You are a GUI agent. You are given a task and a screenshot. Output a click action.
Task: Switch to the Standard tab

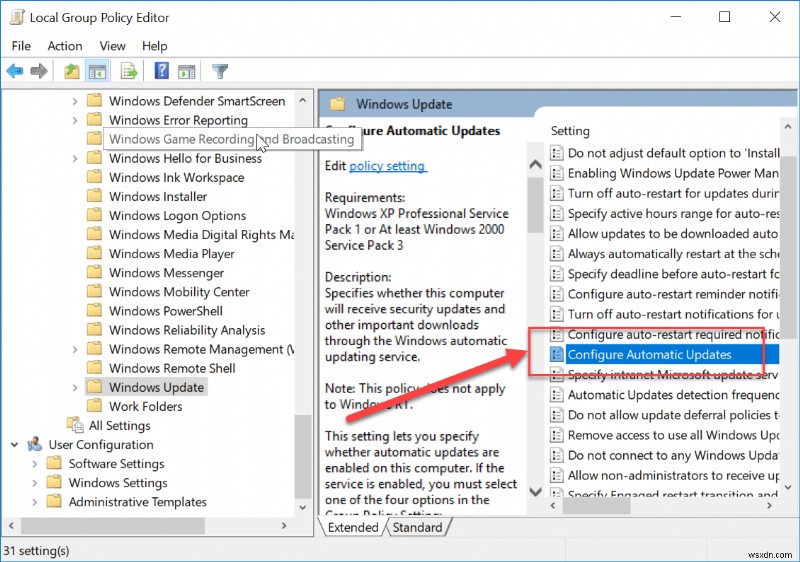tap(417, 527)
